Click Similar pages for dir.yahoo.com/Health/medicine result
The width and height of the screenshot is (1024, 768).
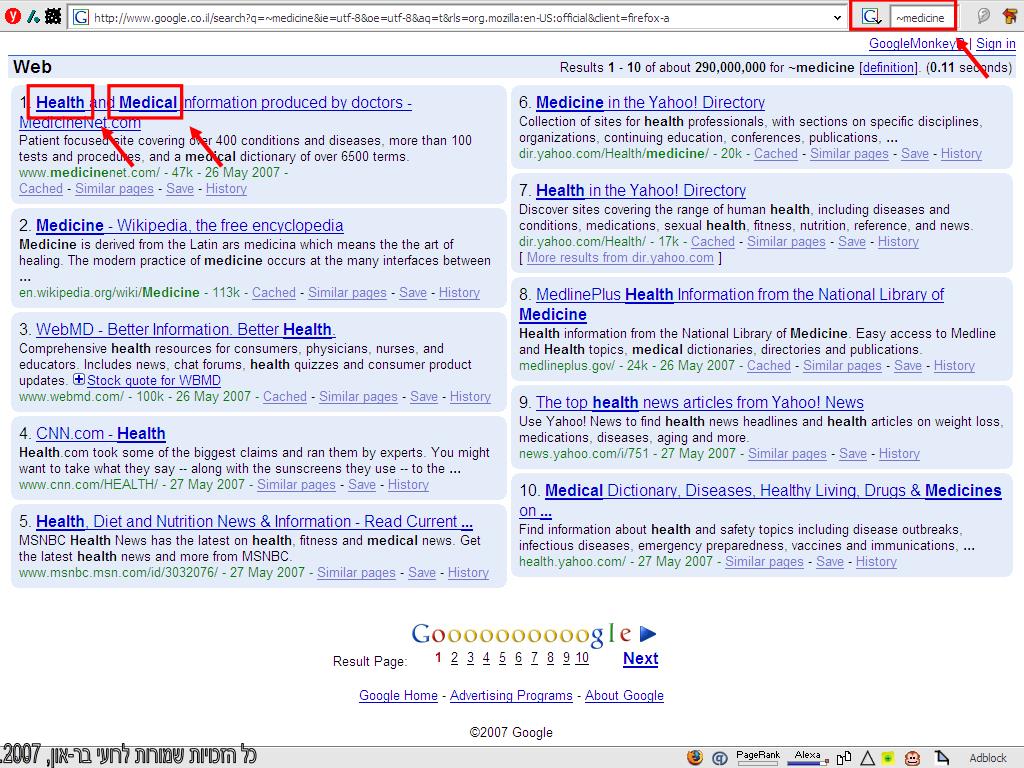(849, 153)
